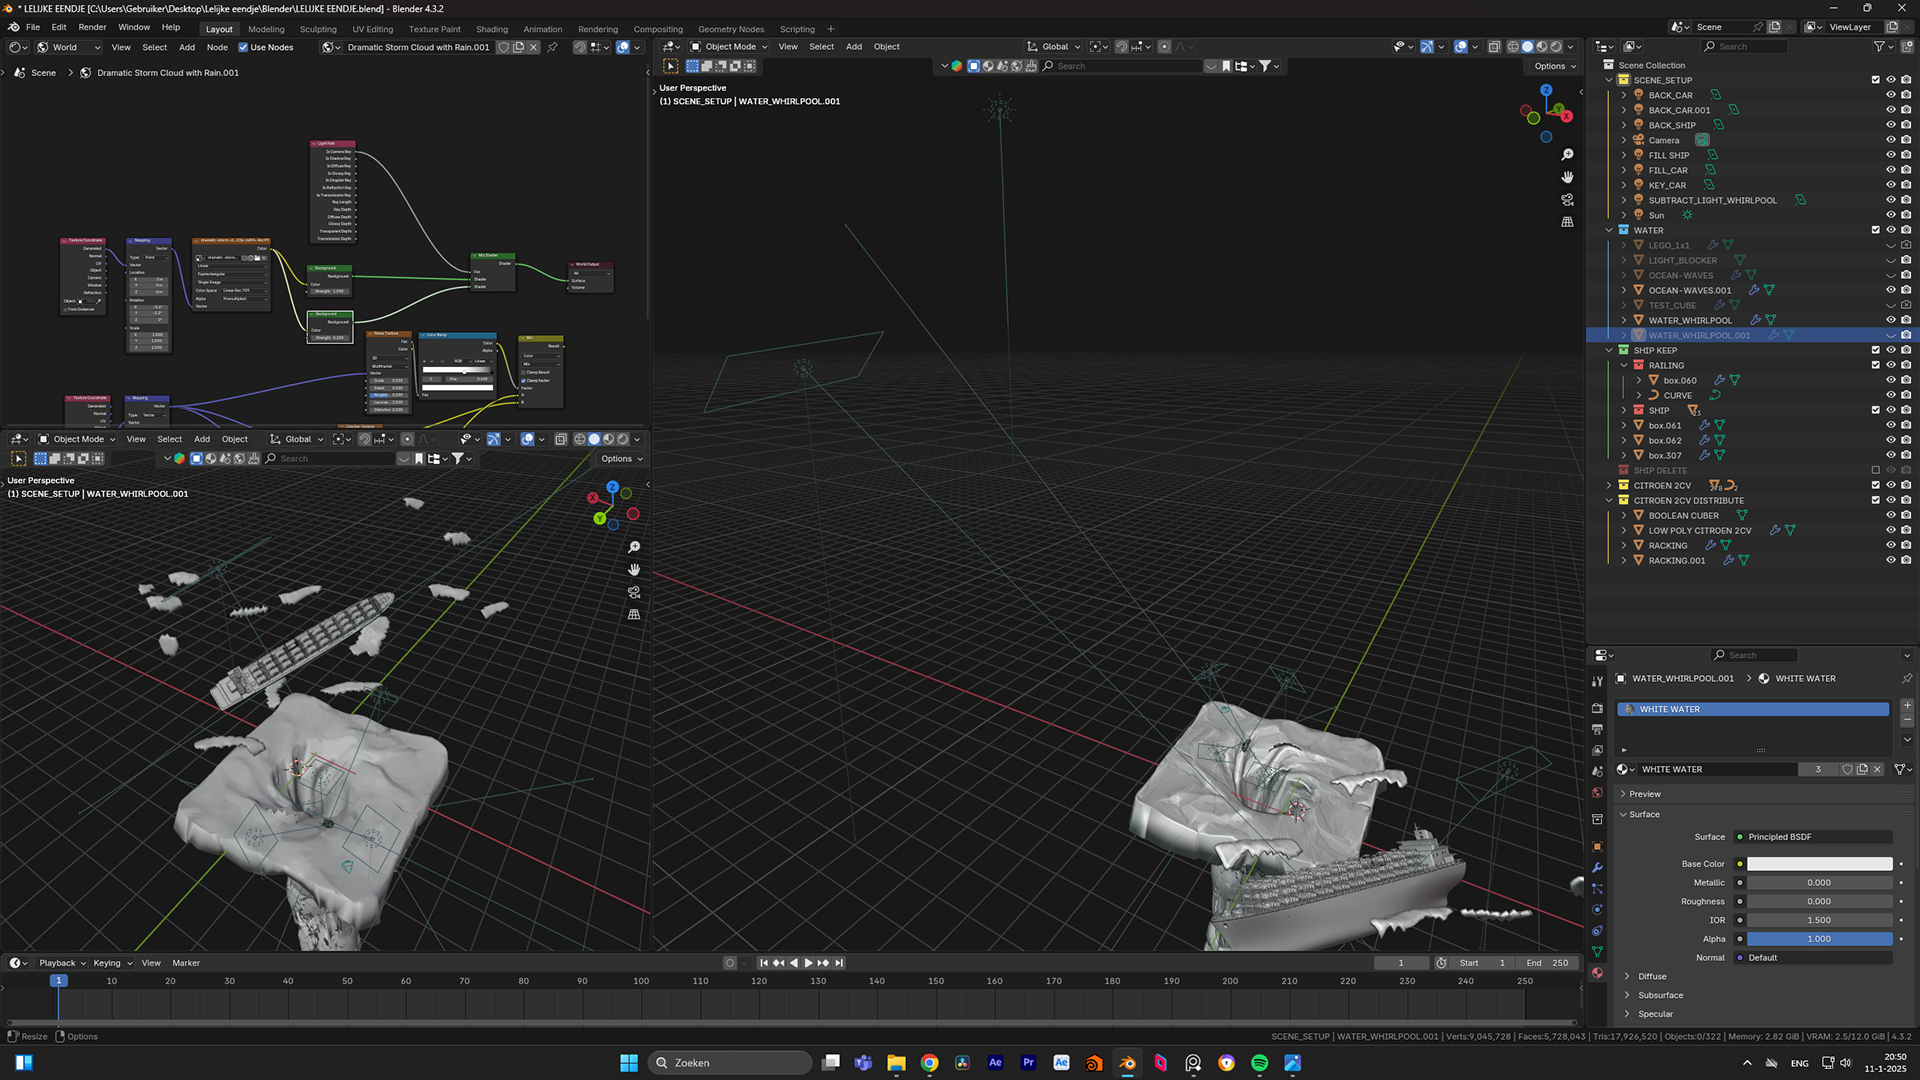Open the Render properties tab
The width and height of the screenshot is (1920, 1080).
coord(1597,708)
